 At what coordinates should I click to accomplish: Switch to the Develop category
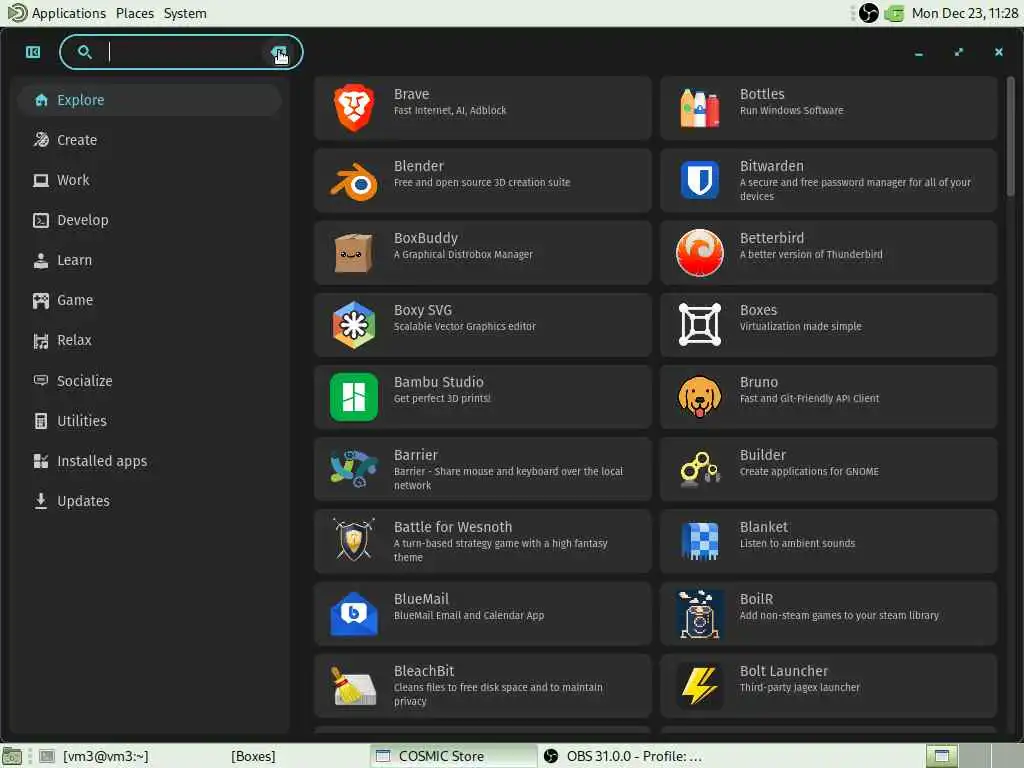click(x=150, y=220)
